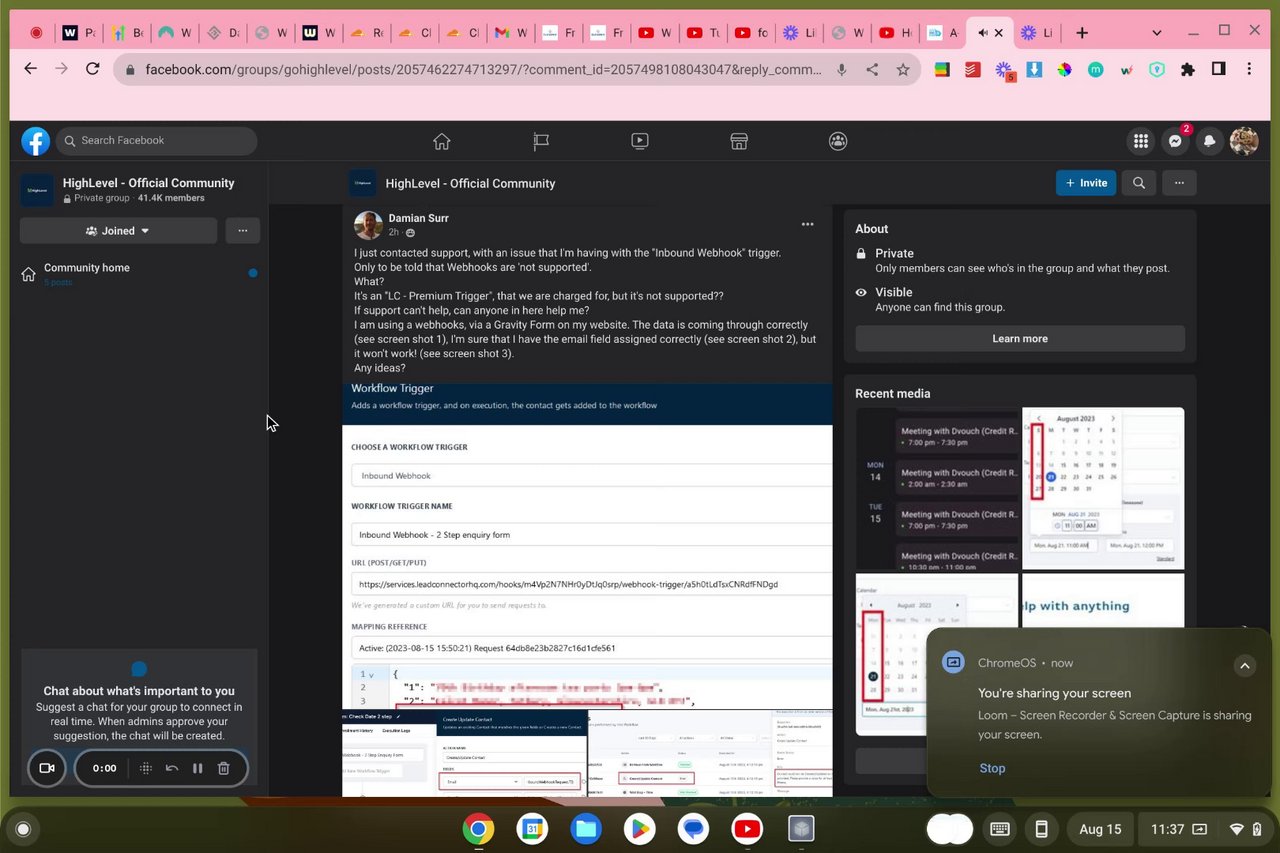Open the Groups icon in top navigation

click(x=838, y=141)
